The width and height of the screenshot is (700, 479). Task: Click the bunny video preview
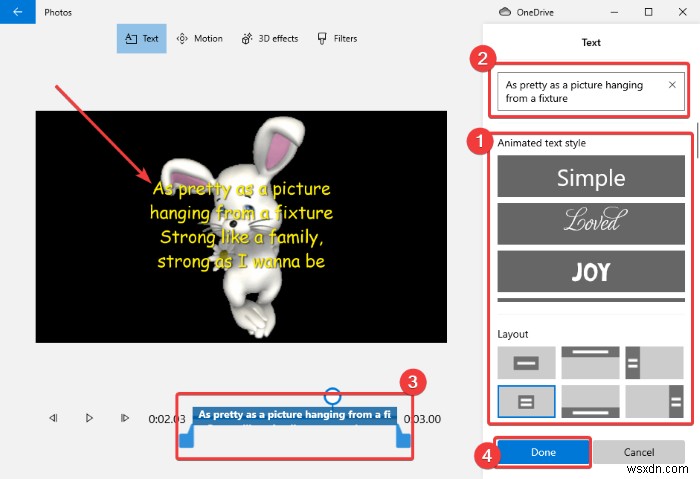(x=241, y=227)
